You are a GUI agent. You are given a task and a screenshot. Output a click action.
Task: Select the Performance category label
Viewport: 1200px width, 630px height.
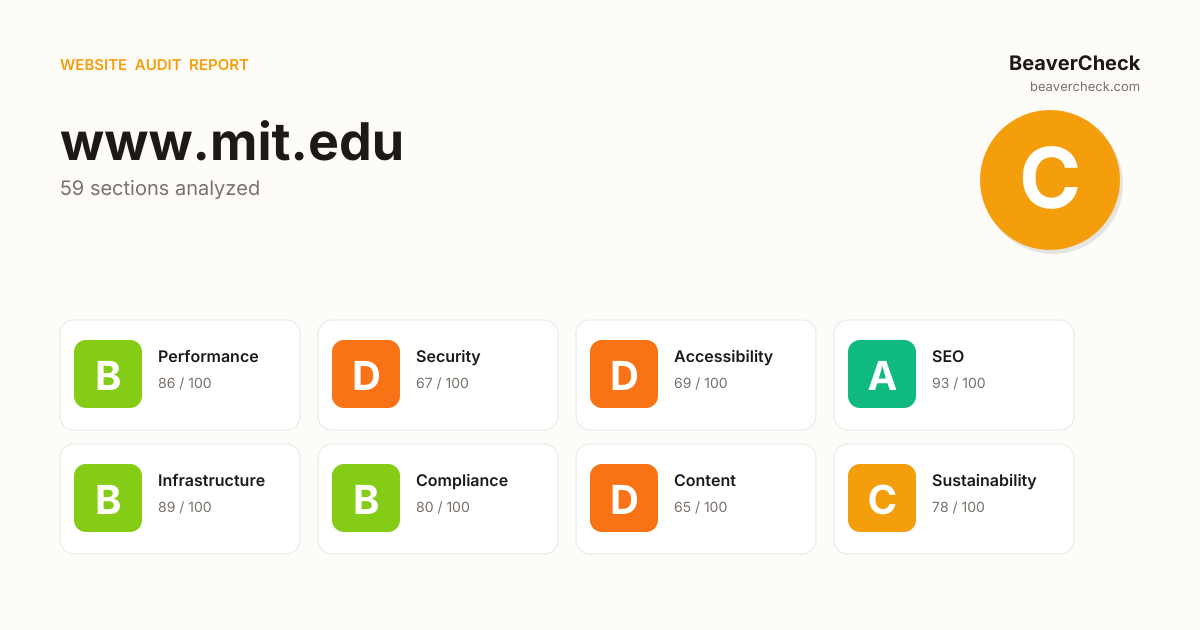pyautogui.click(x=208, y=357)
